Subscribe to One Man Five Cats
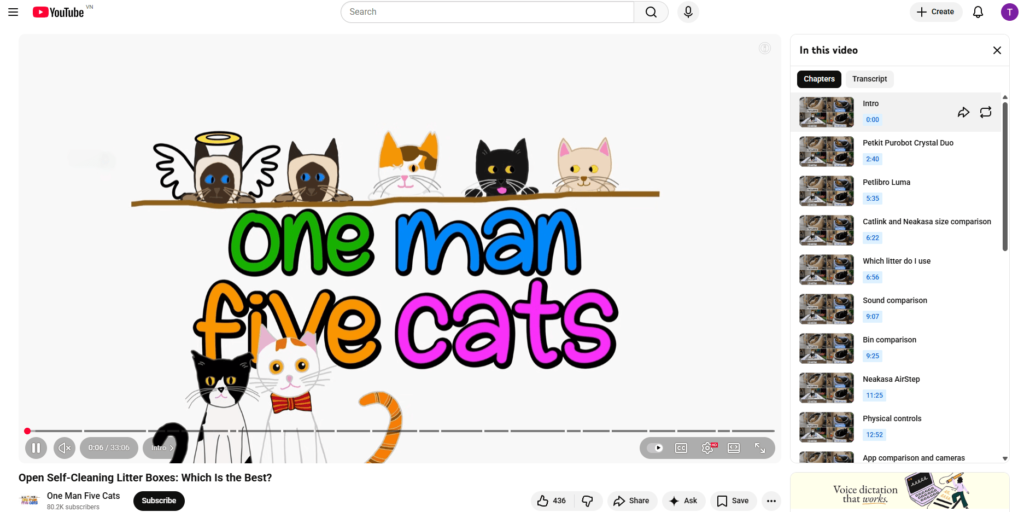This screenshot has width=1024, height=512. 159,501
